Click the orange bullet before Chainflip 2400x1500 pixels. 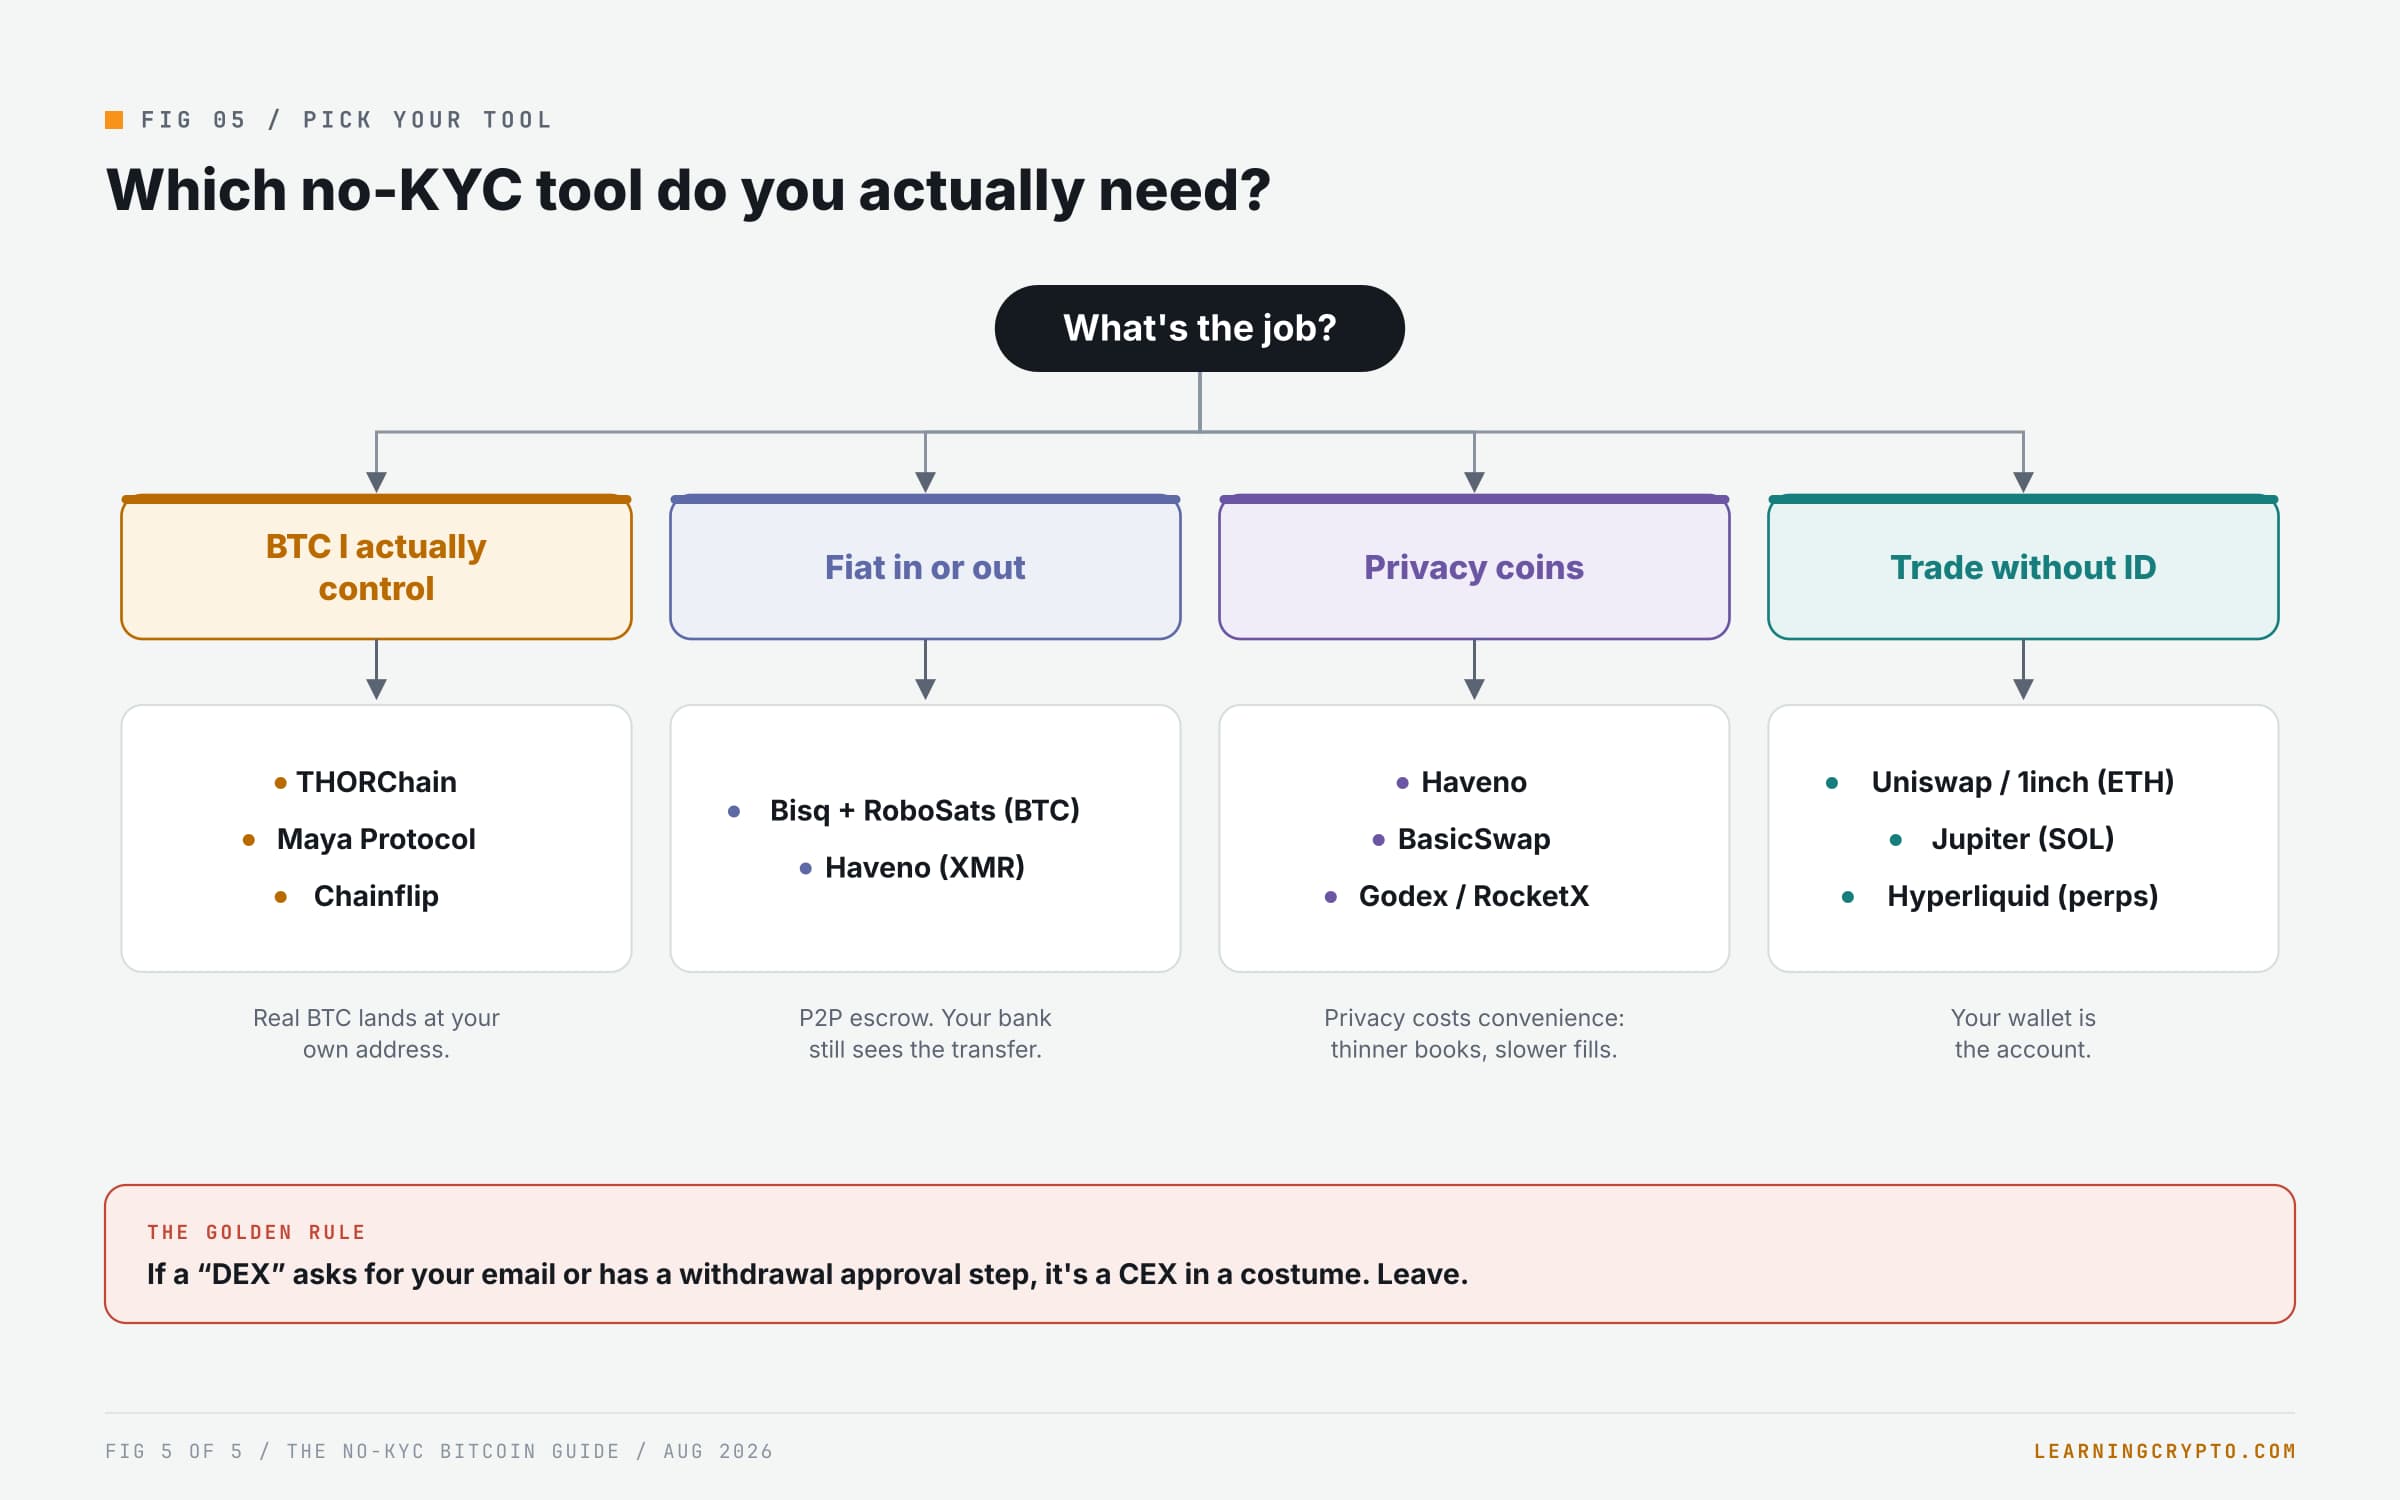pyautogui.click(x=281, y=897)
